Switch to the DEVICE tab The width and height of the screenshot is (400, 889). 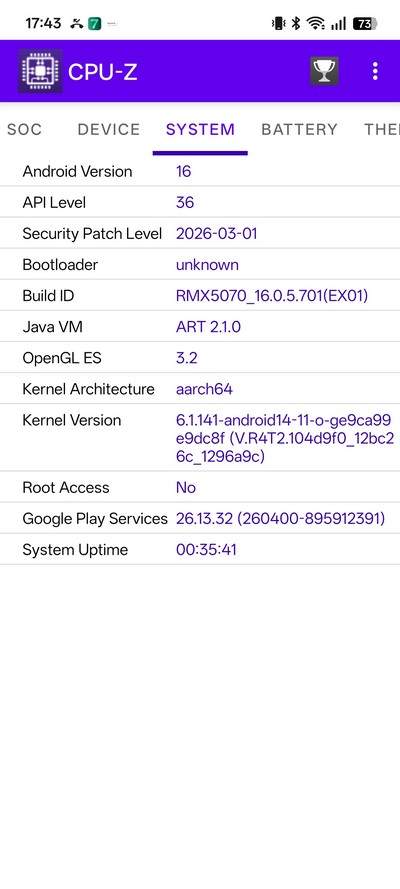109,129
